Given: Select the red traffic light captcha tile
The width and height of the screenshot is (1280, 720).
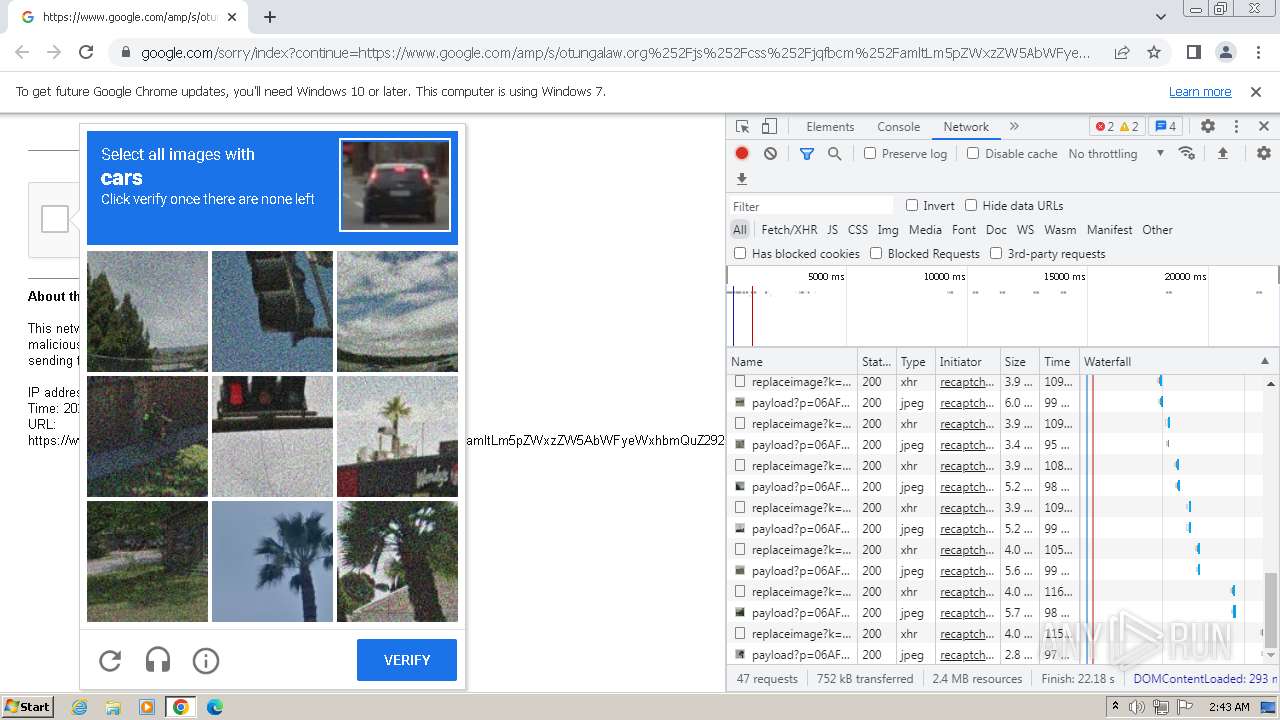Looking at the screenshot, I should (x=272, y=436).
